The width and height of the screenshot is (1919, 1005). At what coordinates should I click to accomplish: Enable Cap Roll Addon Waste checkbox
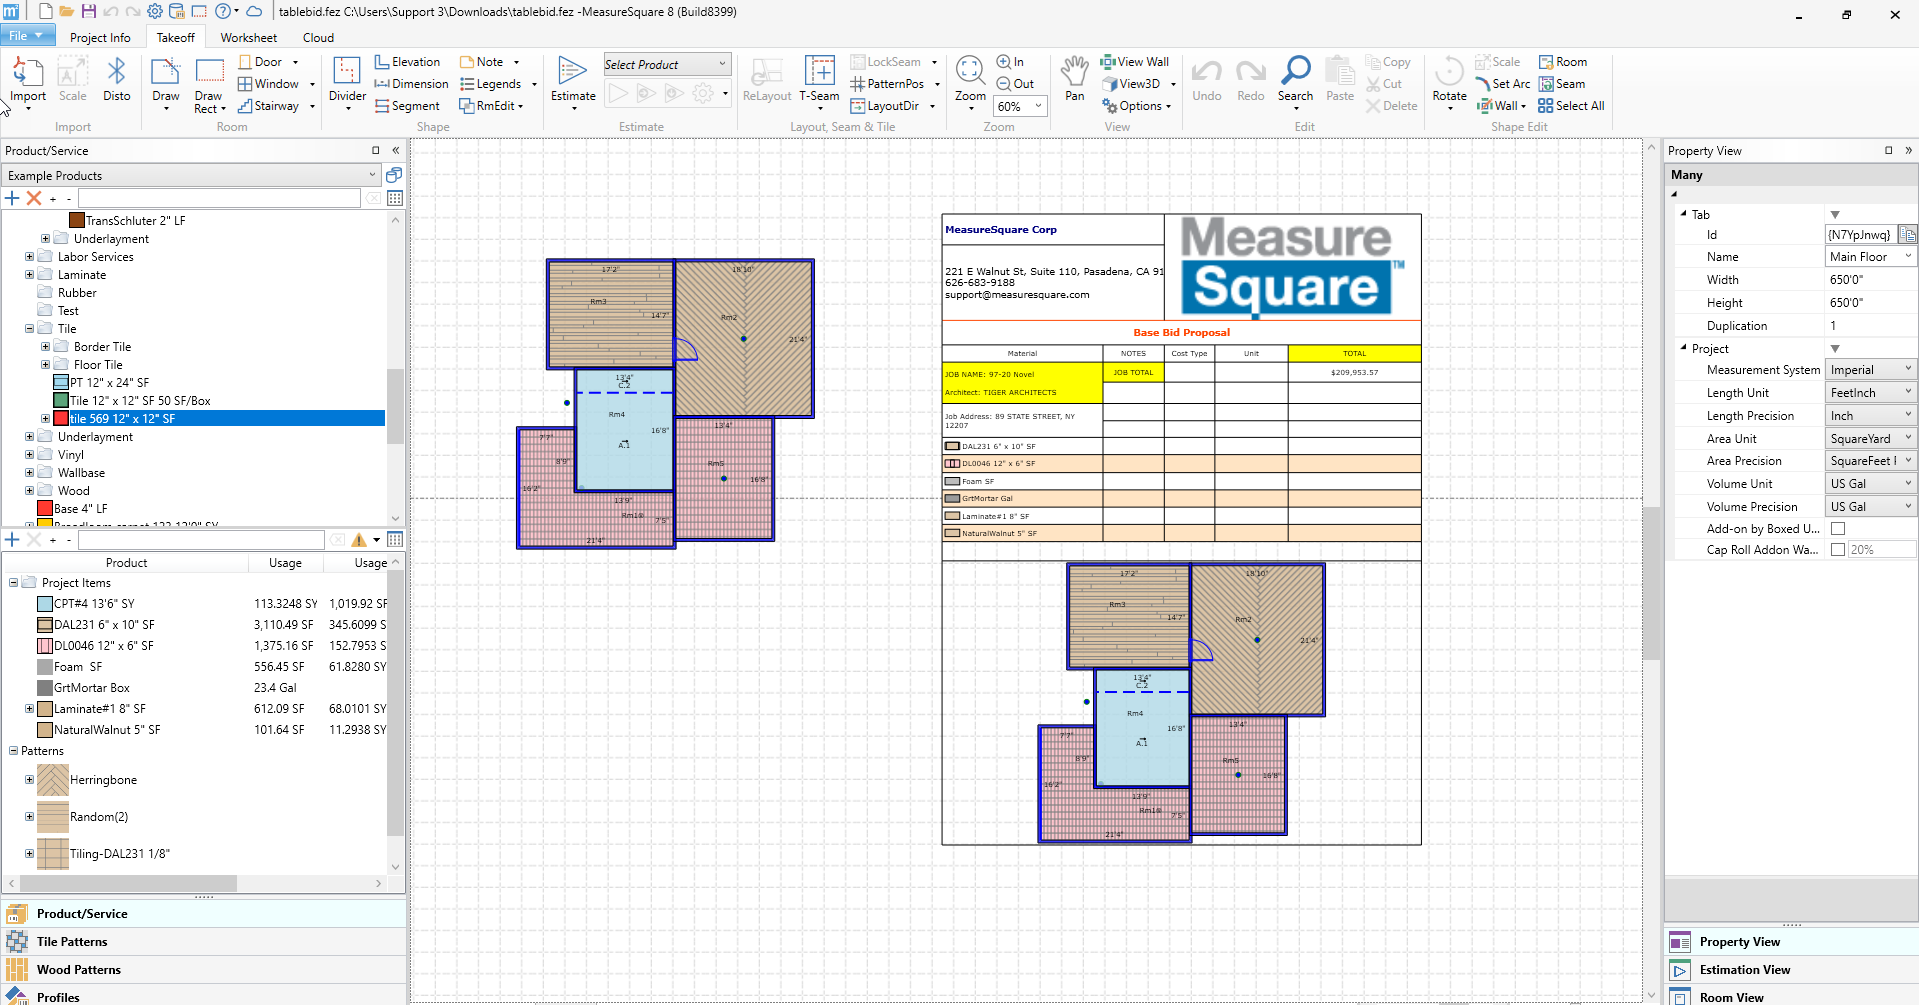click(1838, 550)
